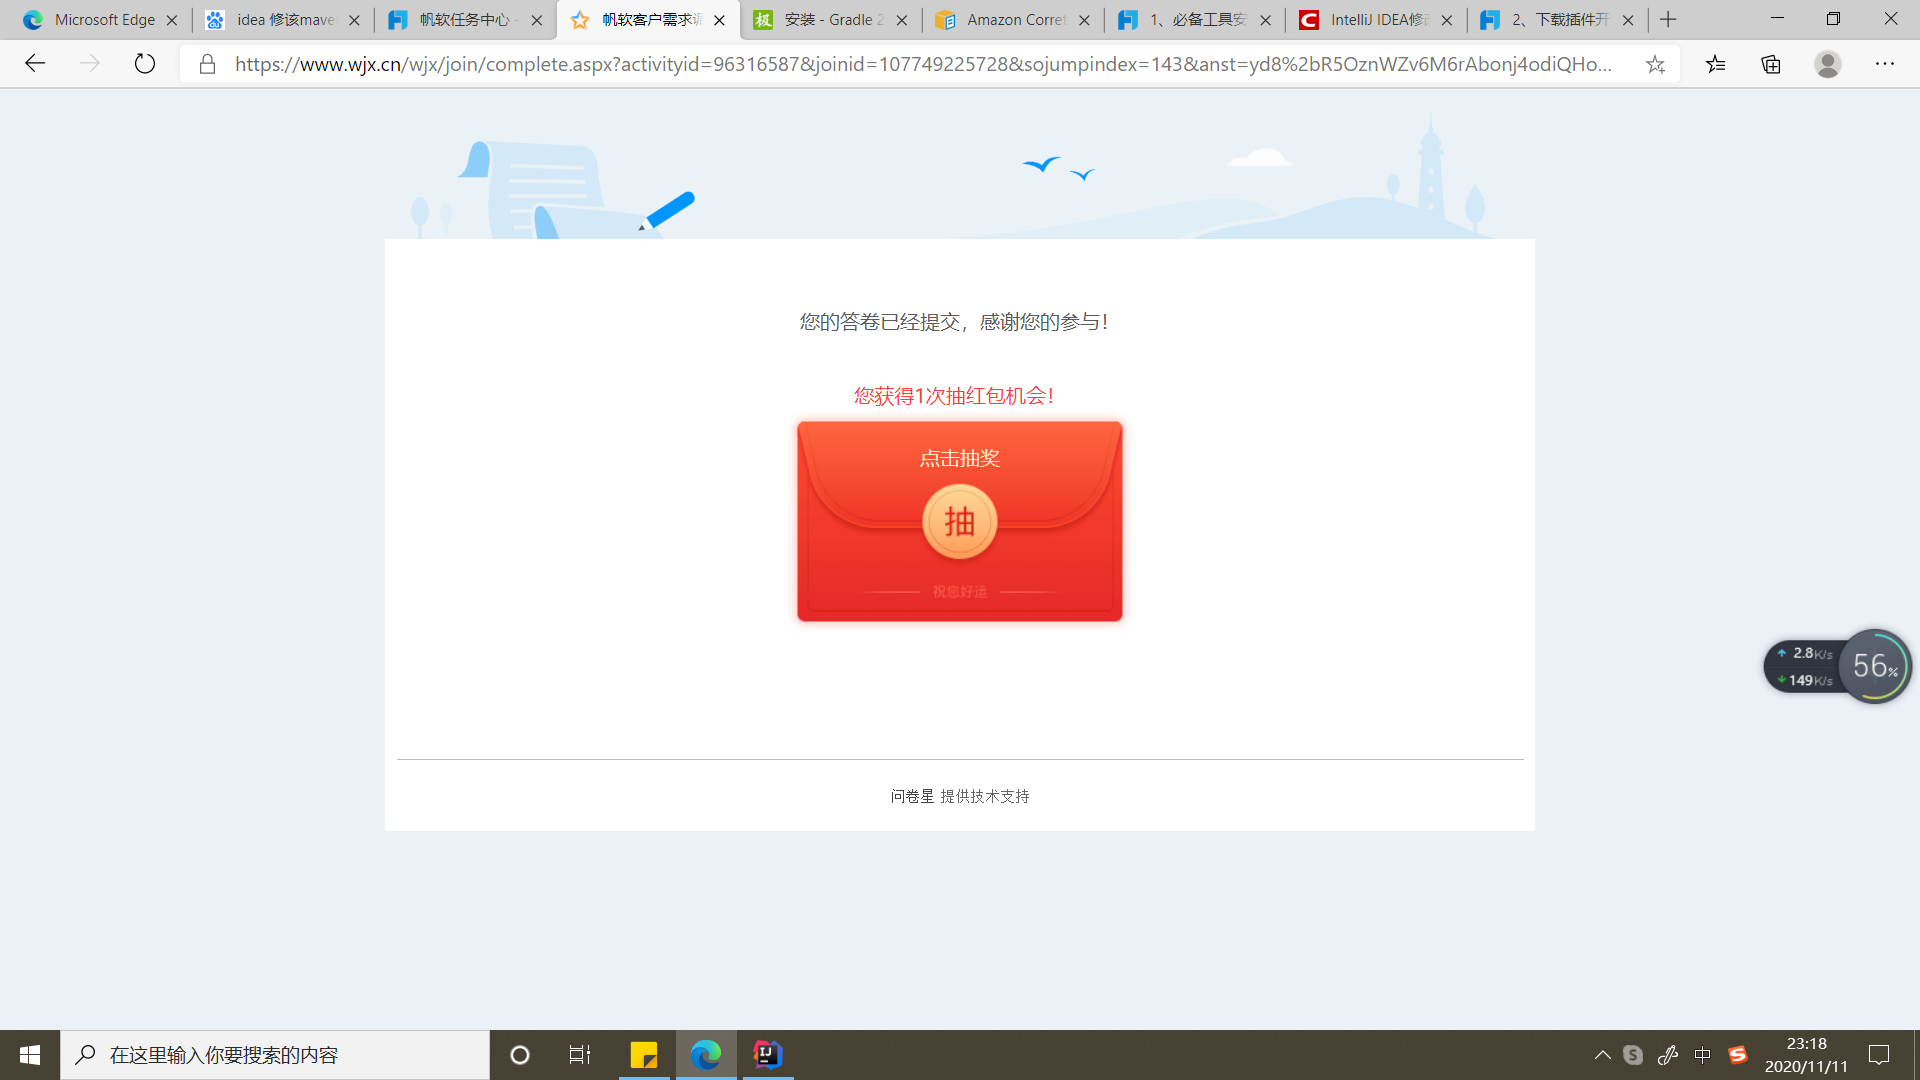Click the Windows taskbar search box
Screen dimensions: 1920x1080
click(x=275, y=1054)
